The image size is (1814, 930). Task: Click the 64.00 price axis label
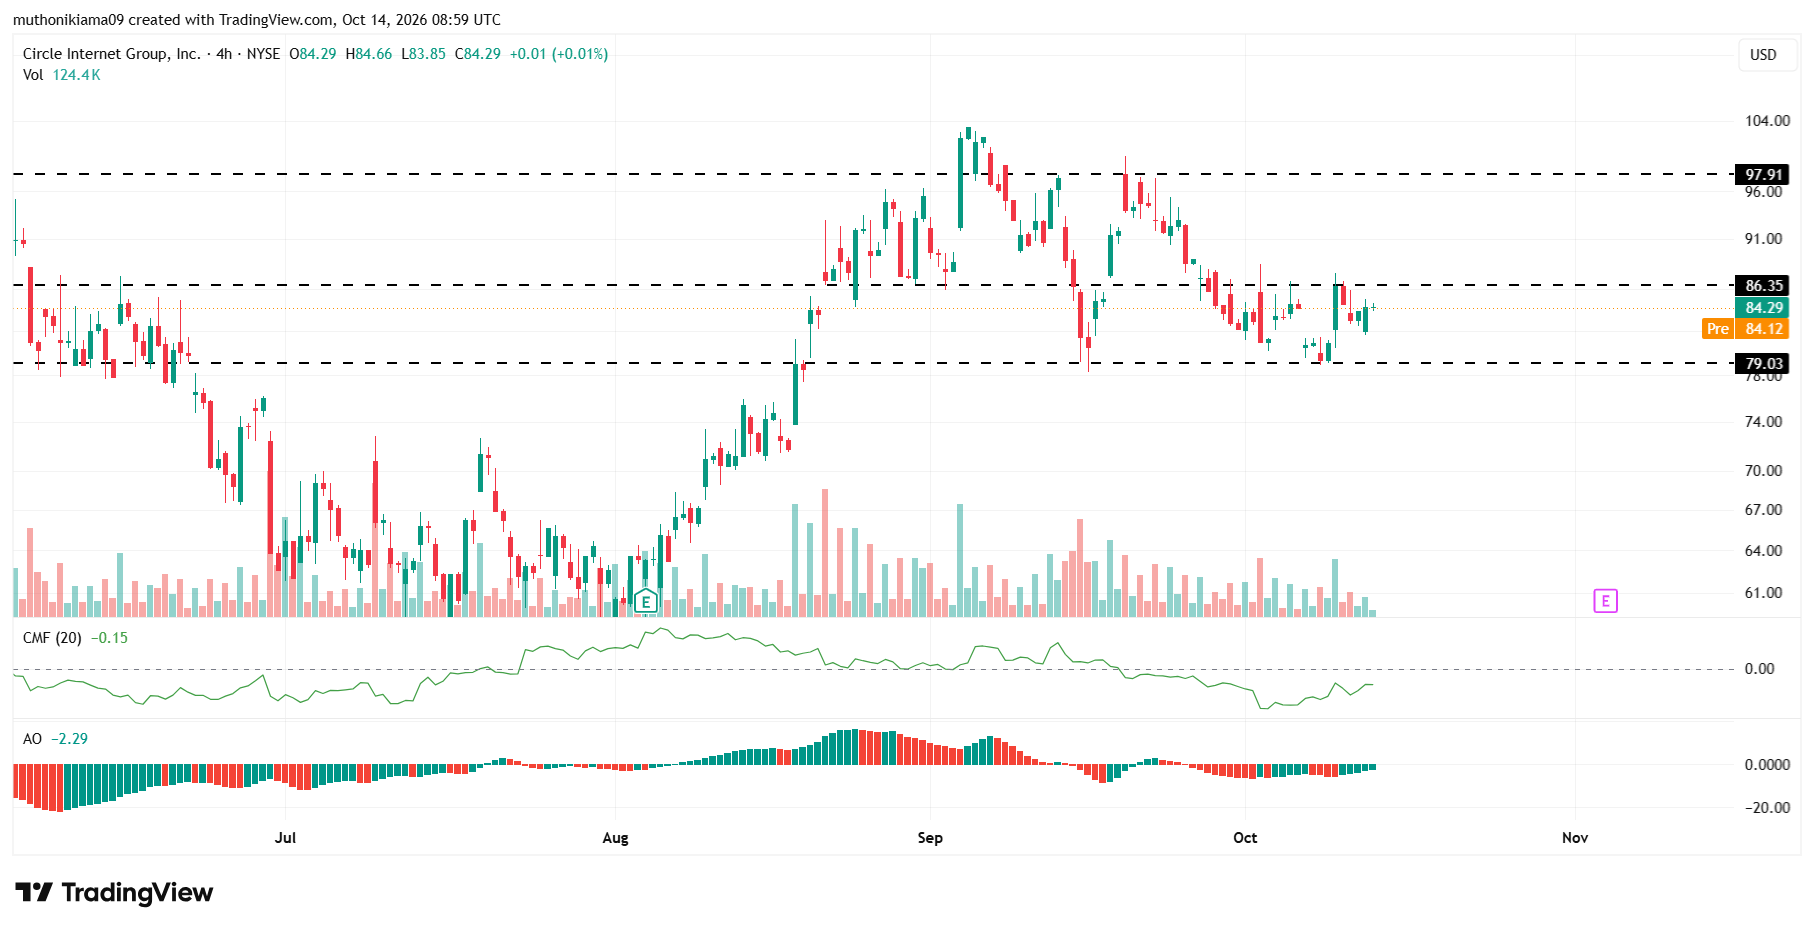[1763, 551]
